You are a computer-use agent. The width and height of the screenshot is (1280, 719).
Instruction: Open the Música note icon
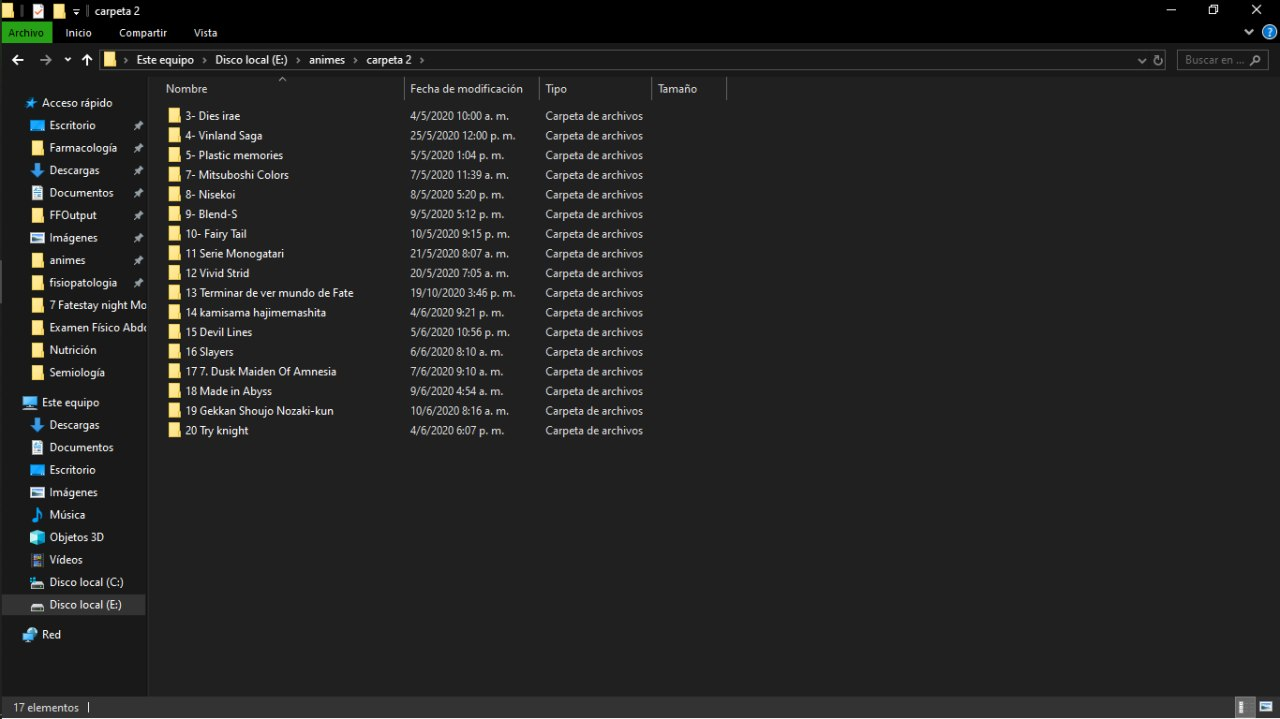38,515
